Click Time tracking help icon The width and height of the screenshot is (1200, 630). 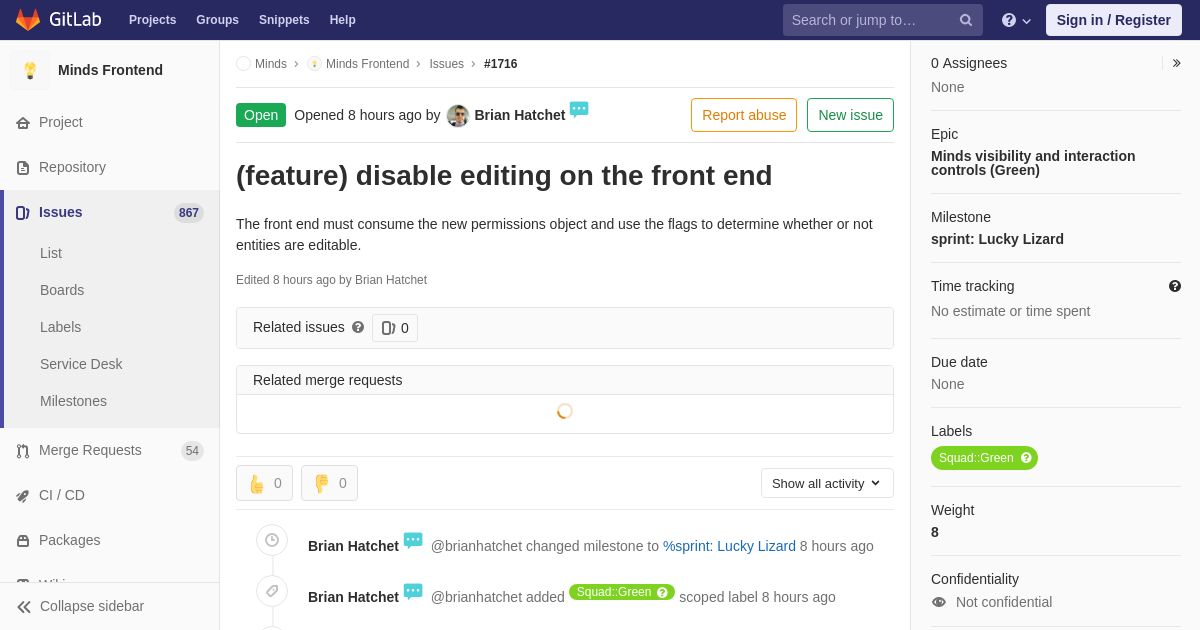(x=1175, y=286)
